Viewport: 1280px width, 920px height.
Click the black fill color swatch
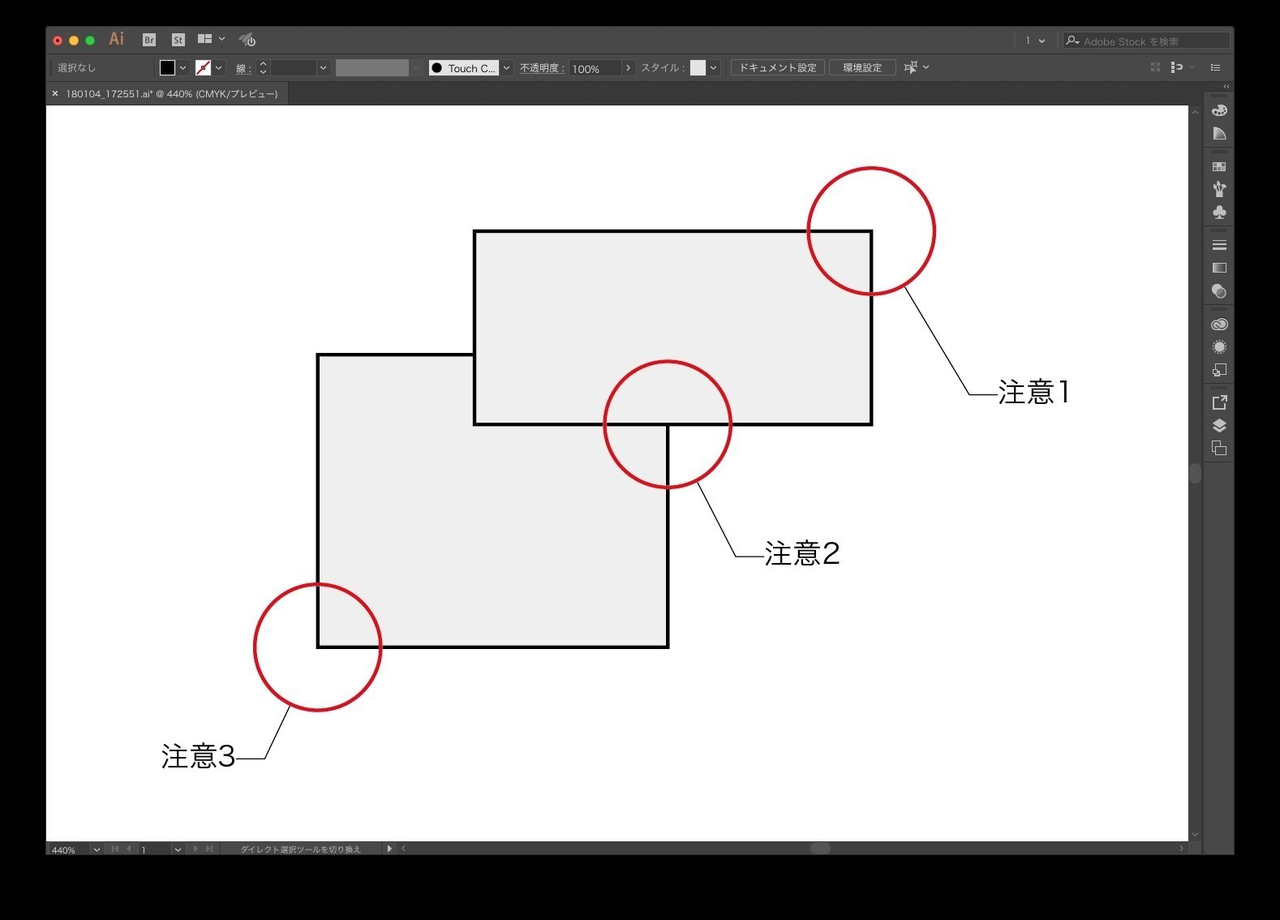pos(167,68)
